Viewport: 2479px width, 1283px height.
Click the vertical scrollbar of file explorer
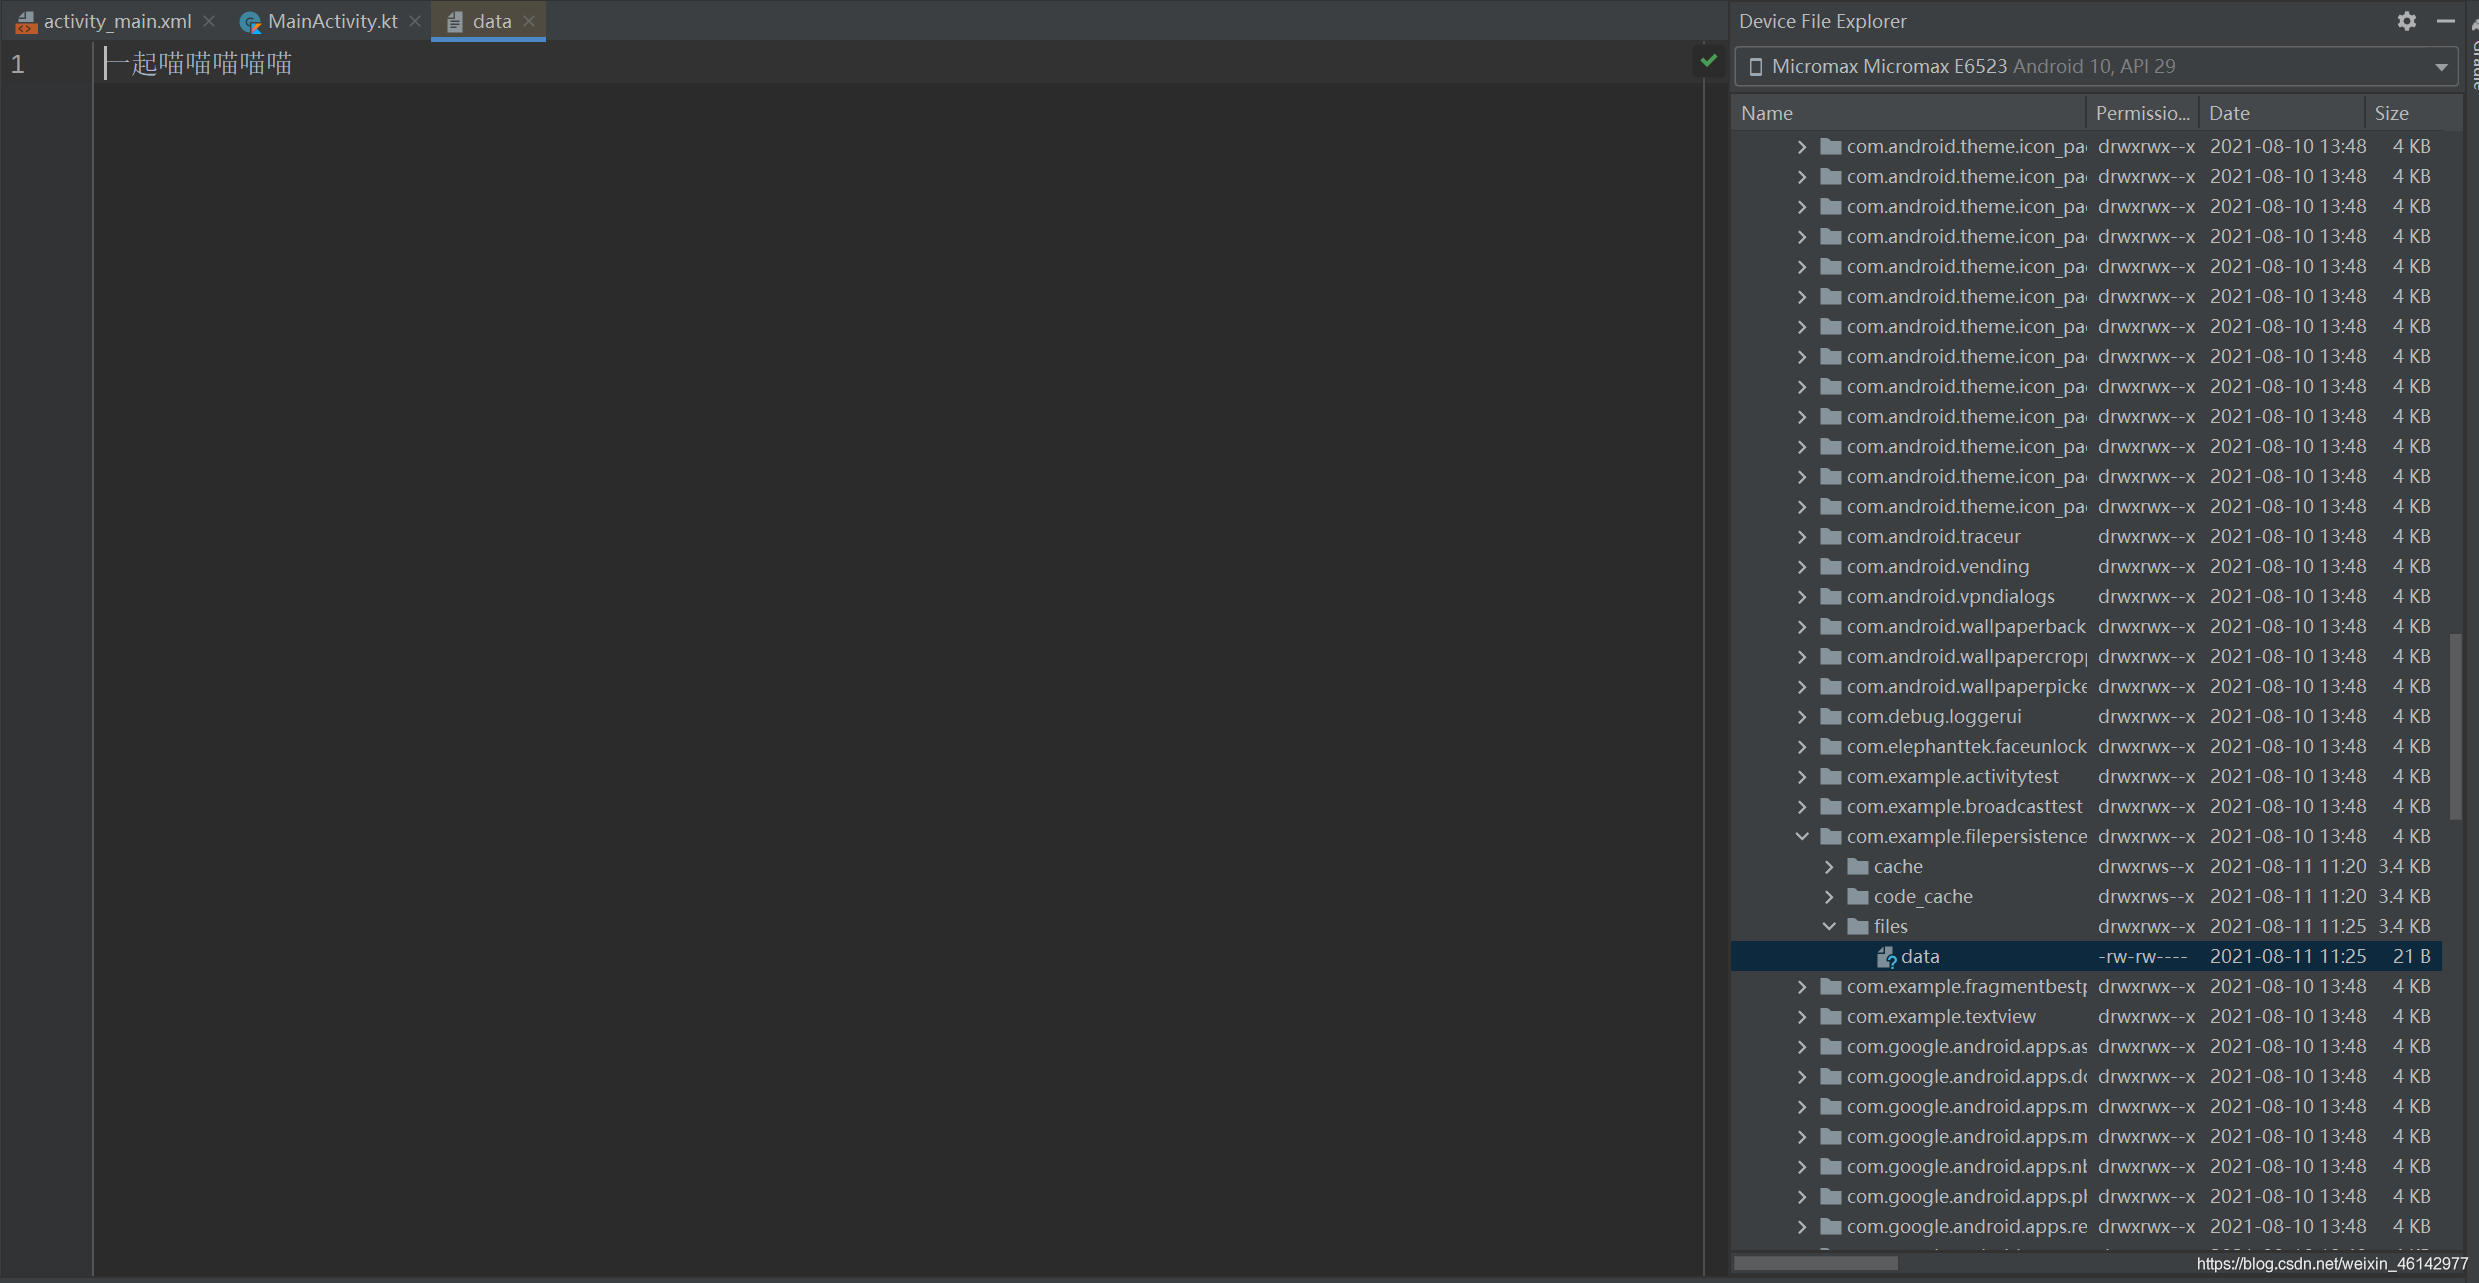click(x=2455, y=725)
